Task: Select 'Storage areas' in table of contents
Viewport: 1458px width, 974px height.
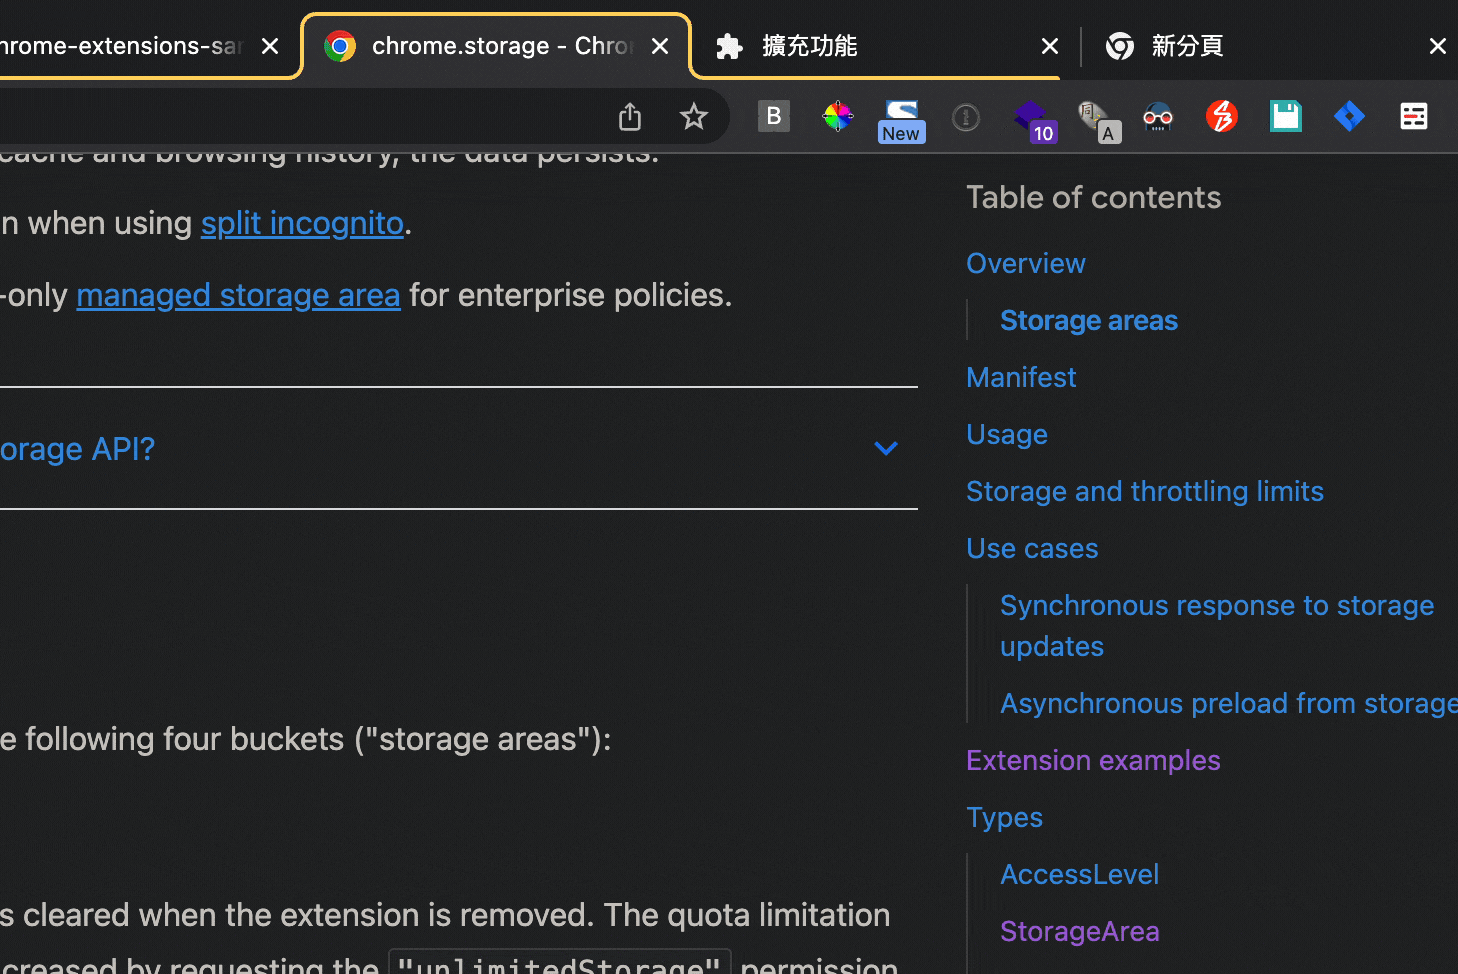Action: pos(1088,320)
